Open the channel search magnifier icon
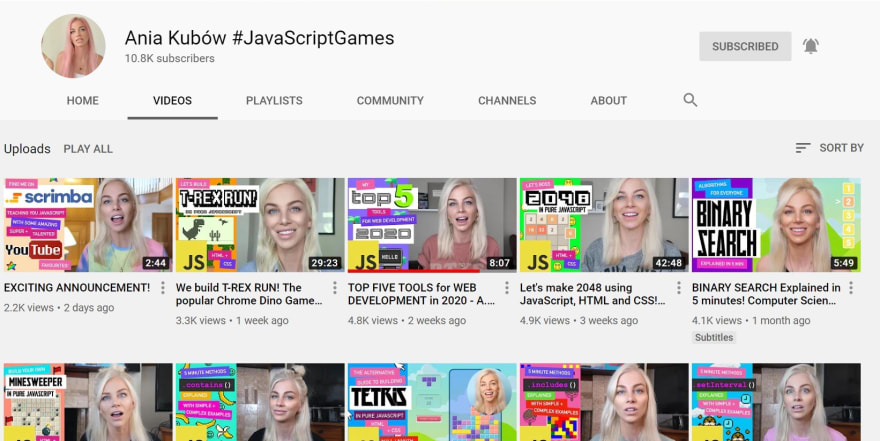Image resolution: width=880 pixels, height=441 pixels. coord(690,100)
